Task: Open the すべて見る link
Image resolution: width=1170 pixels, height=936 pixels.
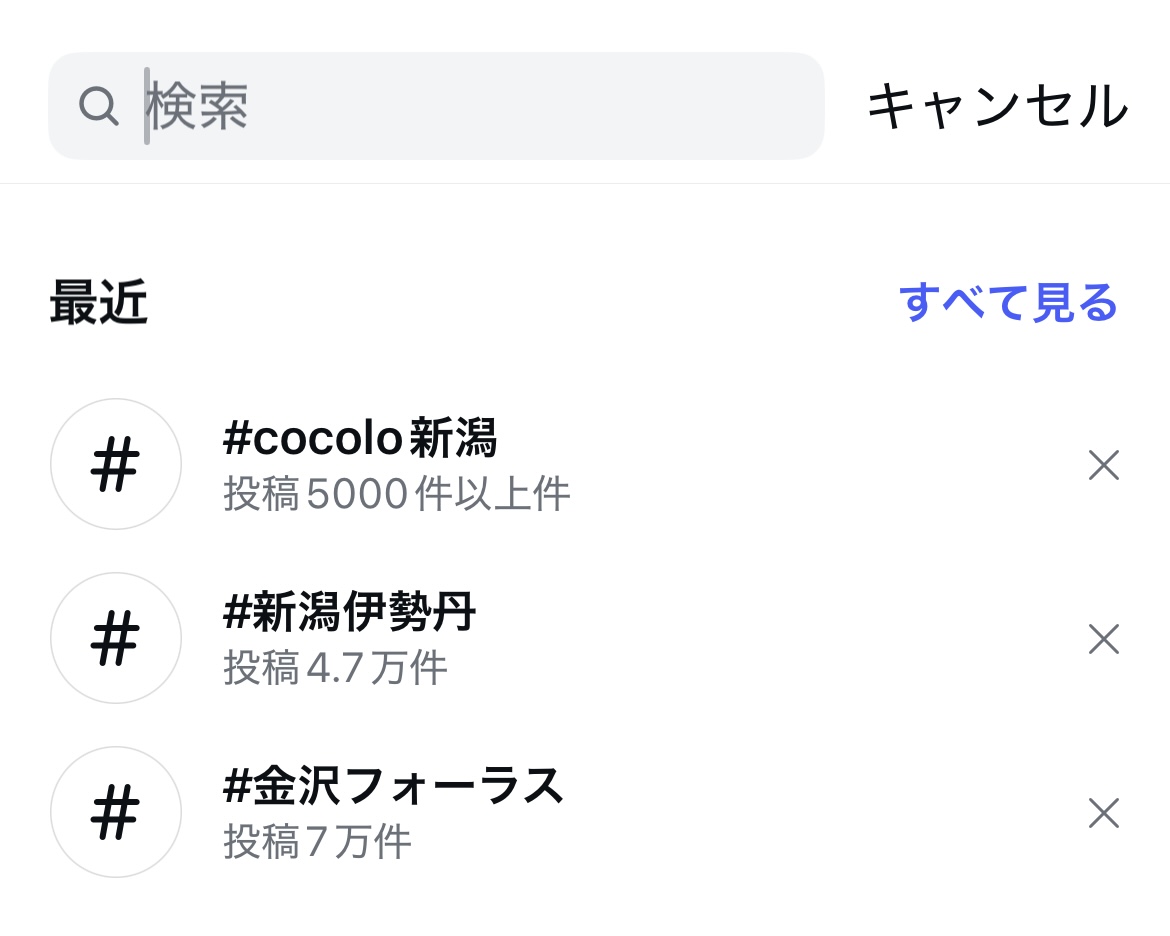Action: [x=1008, y=303]
